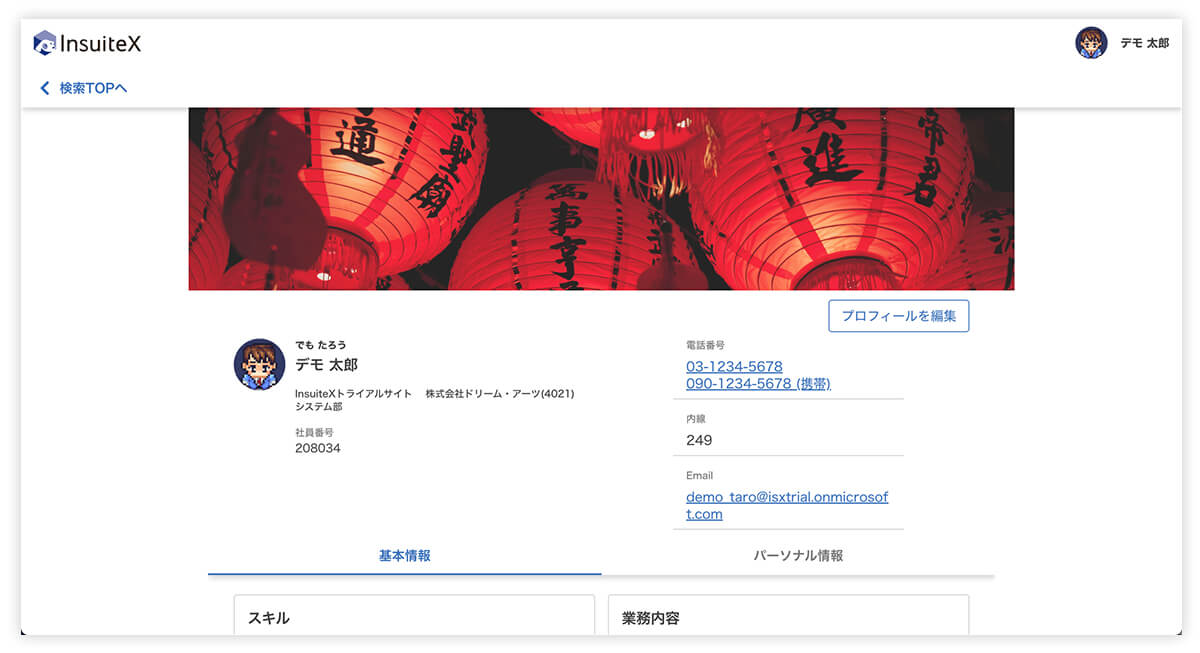Click the プロフィールを編集 button
Viewport: 1200px width, 653px height.
click(899, 316)
